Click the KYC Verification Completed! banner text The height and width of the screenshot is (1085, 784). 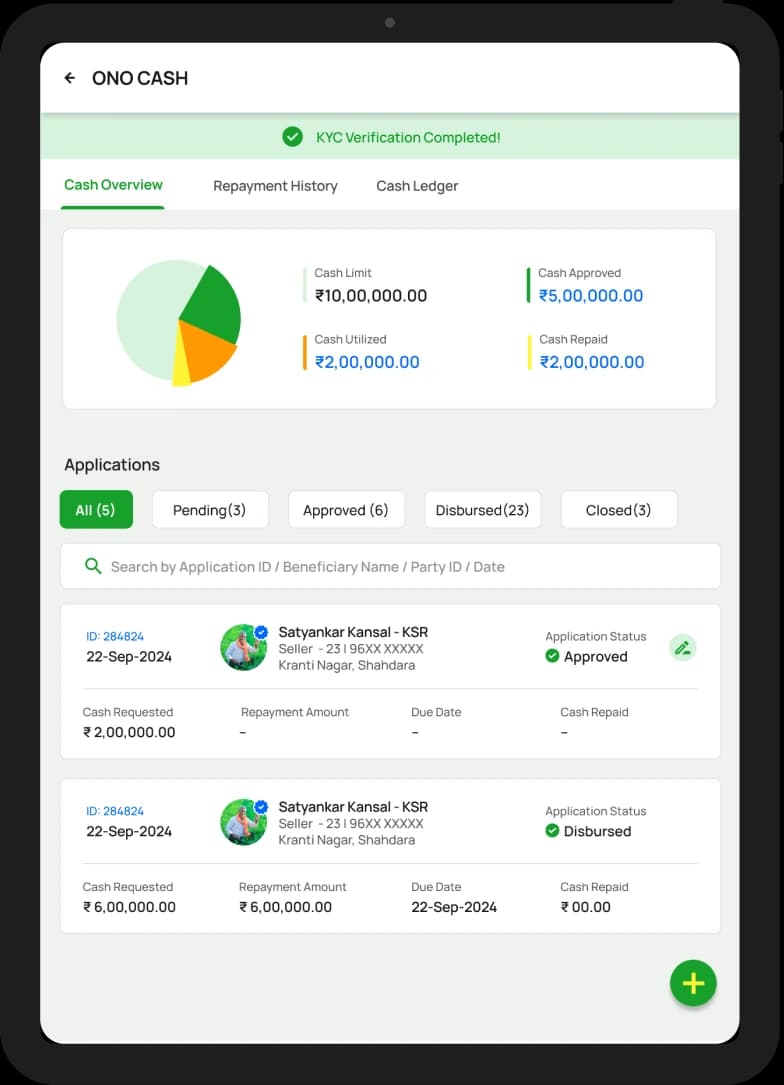pyautogui.click(x=408, y=137)
